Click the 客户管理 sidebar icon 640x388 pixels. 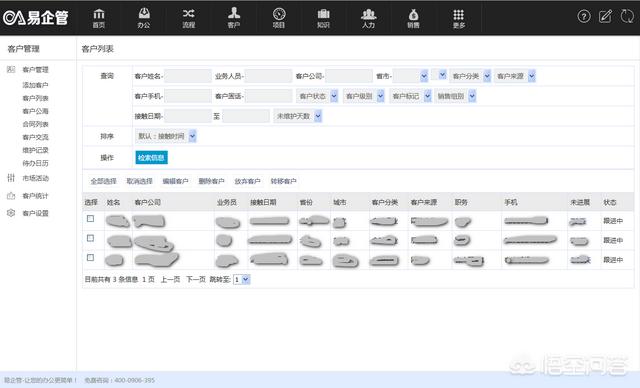pyautogui.click(x=11, y=69)
